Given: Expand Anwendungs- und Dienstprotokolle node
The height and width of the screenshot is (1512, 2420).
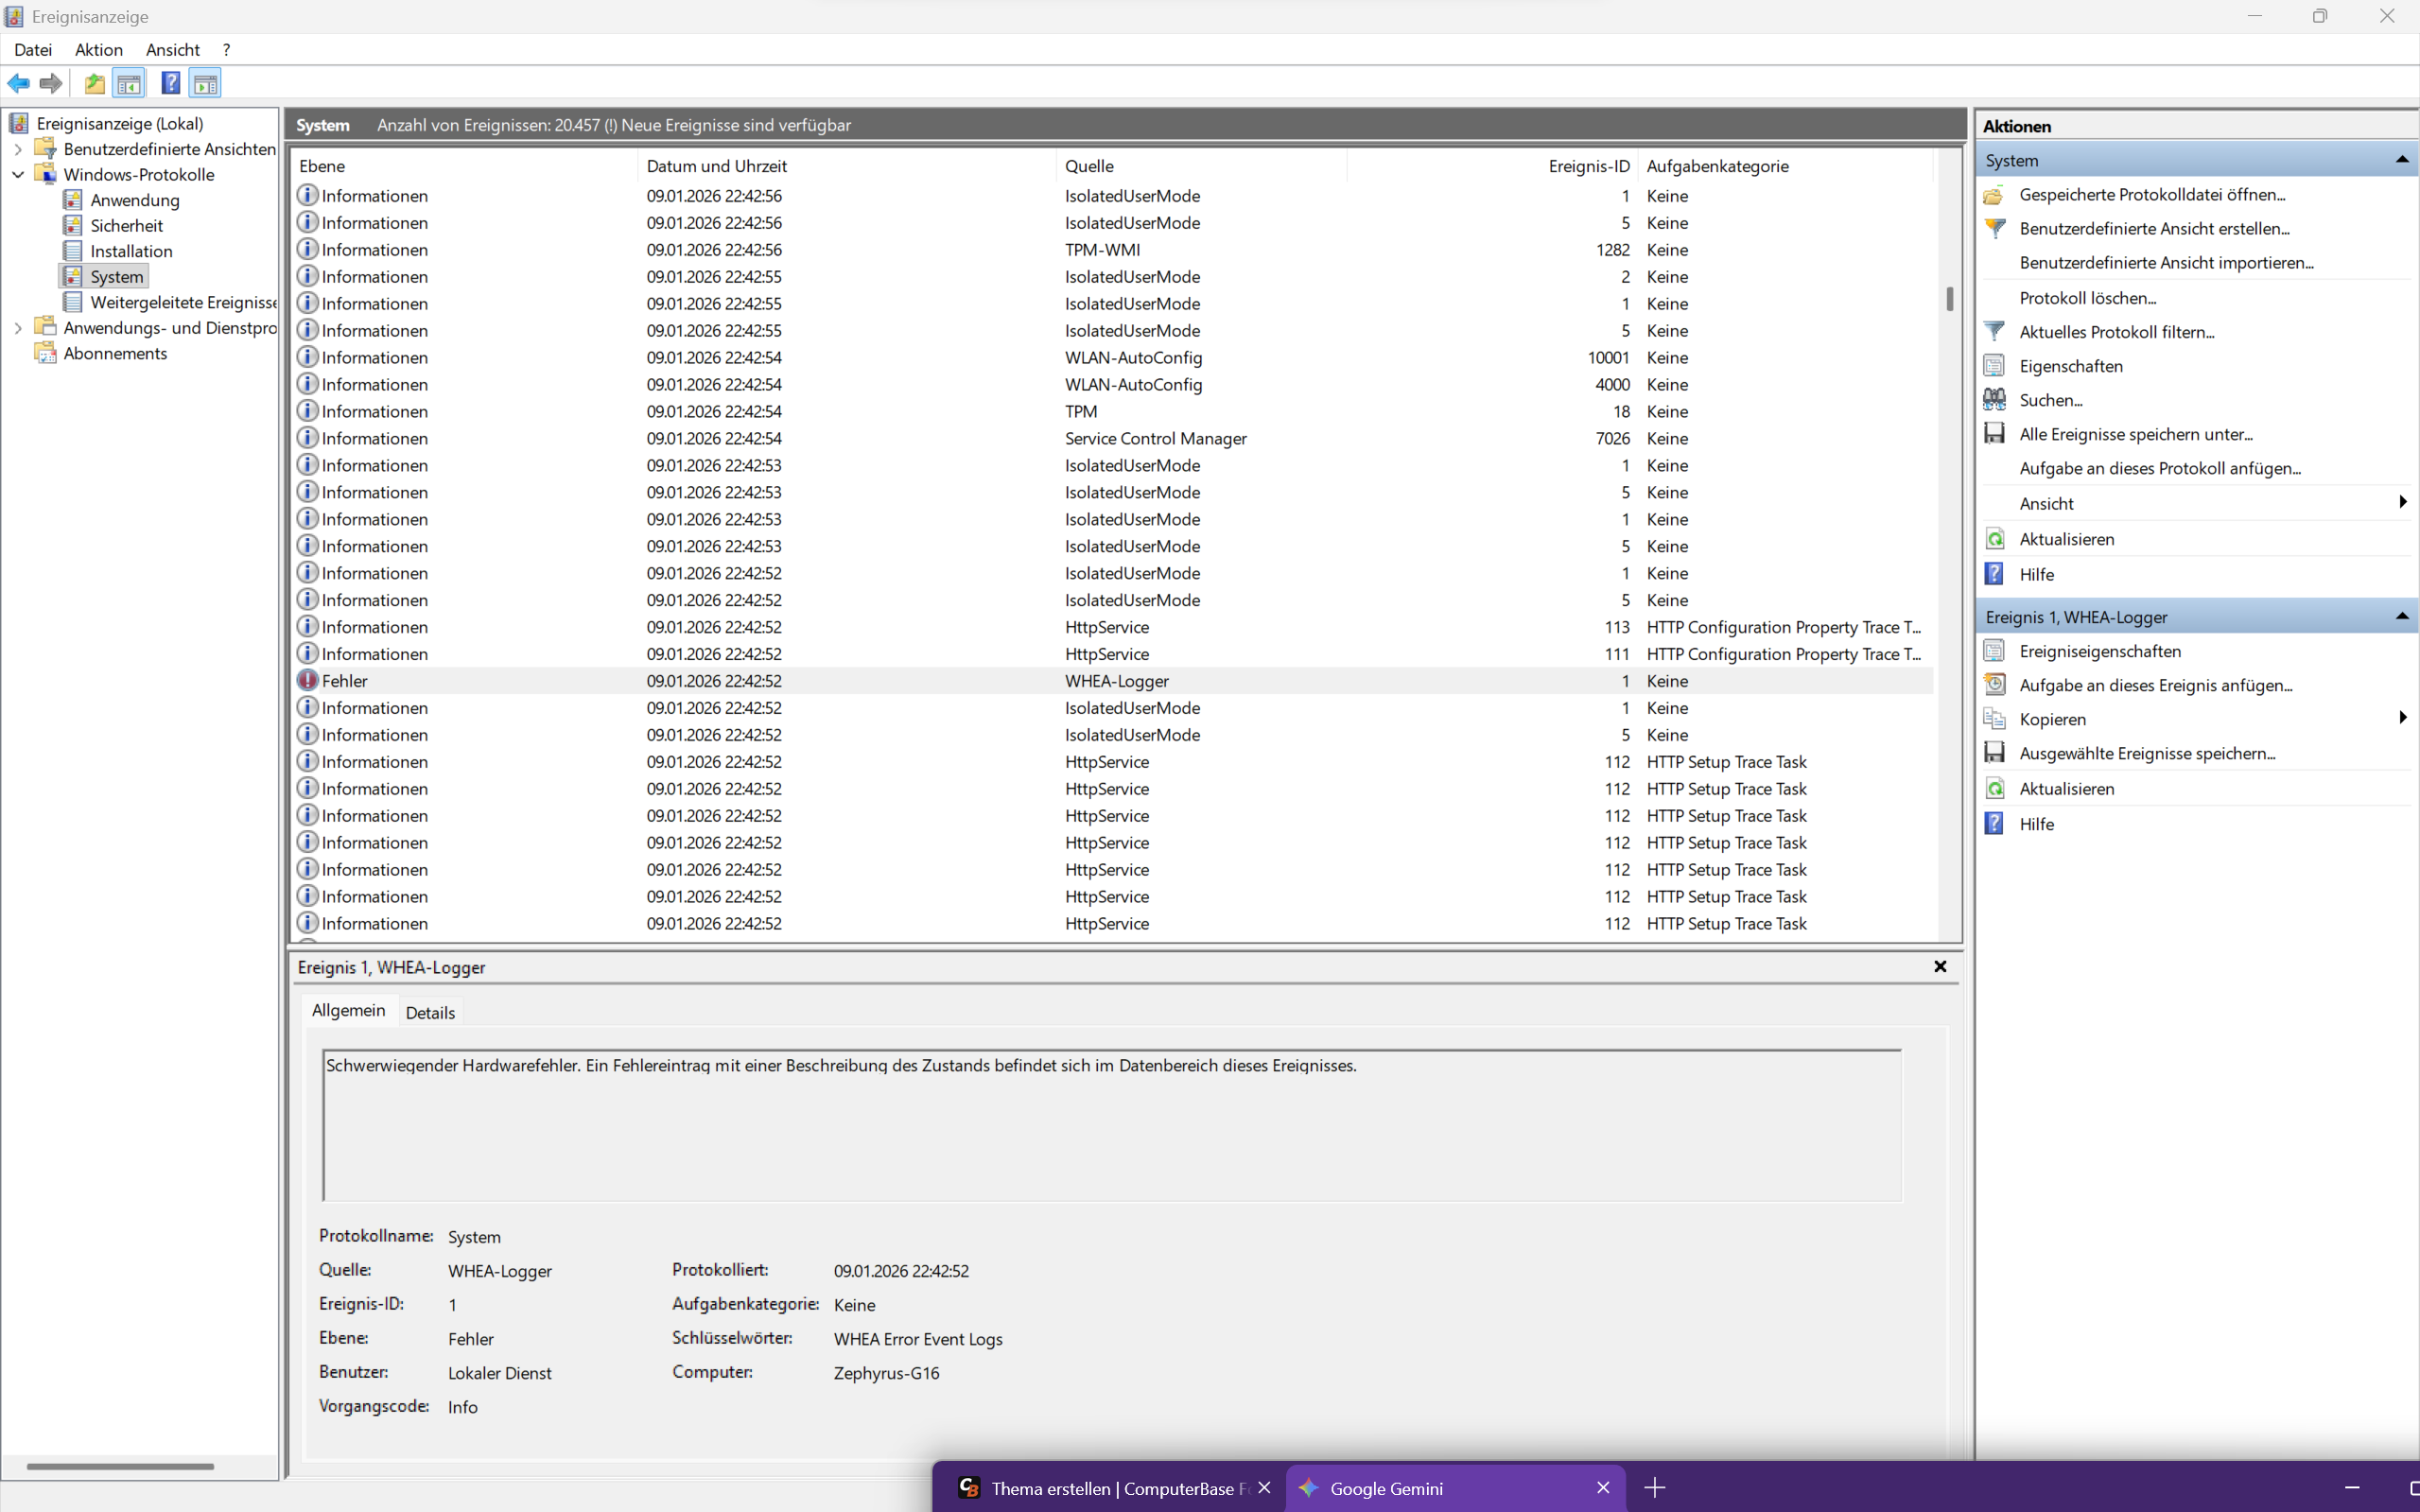Looking at the screenshot, I should [18, 328].
